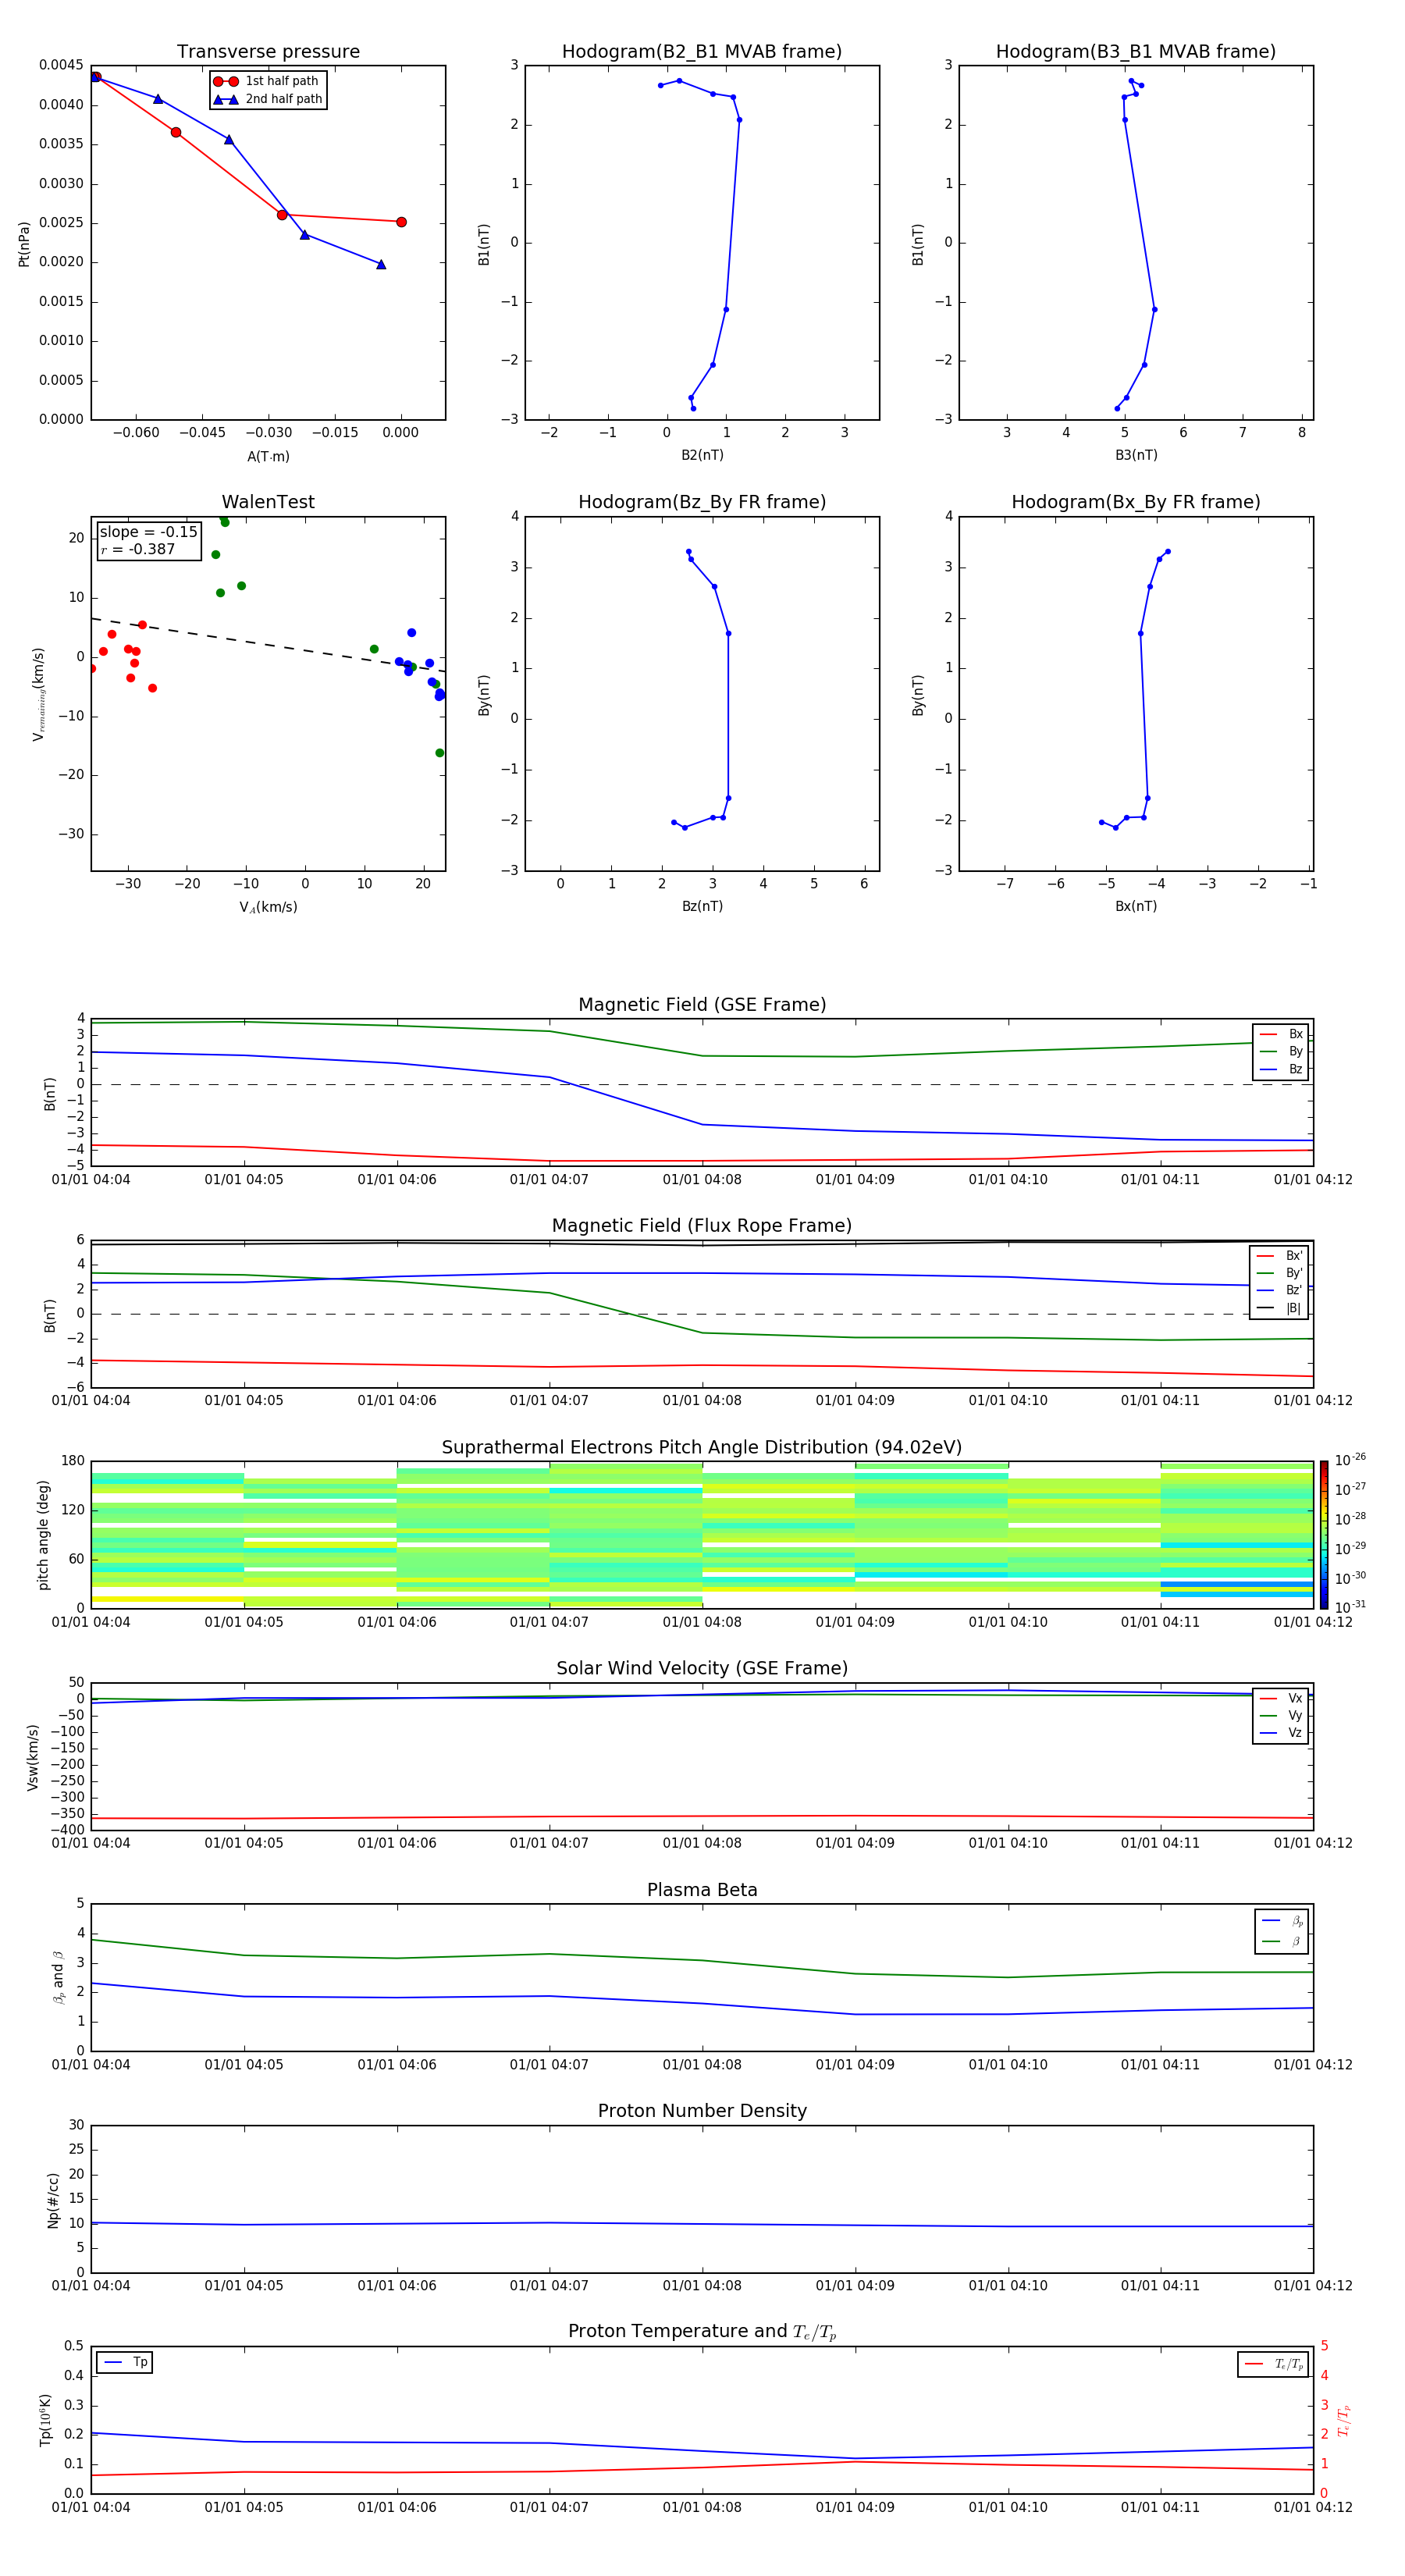Click the Te/Tp legend entry in temperature panel
Screen dimensions: 1405x2576
point(1274,2364)
